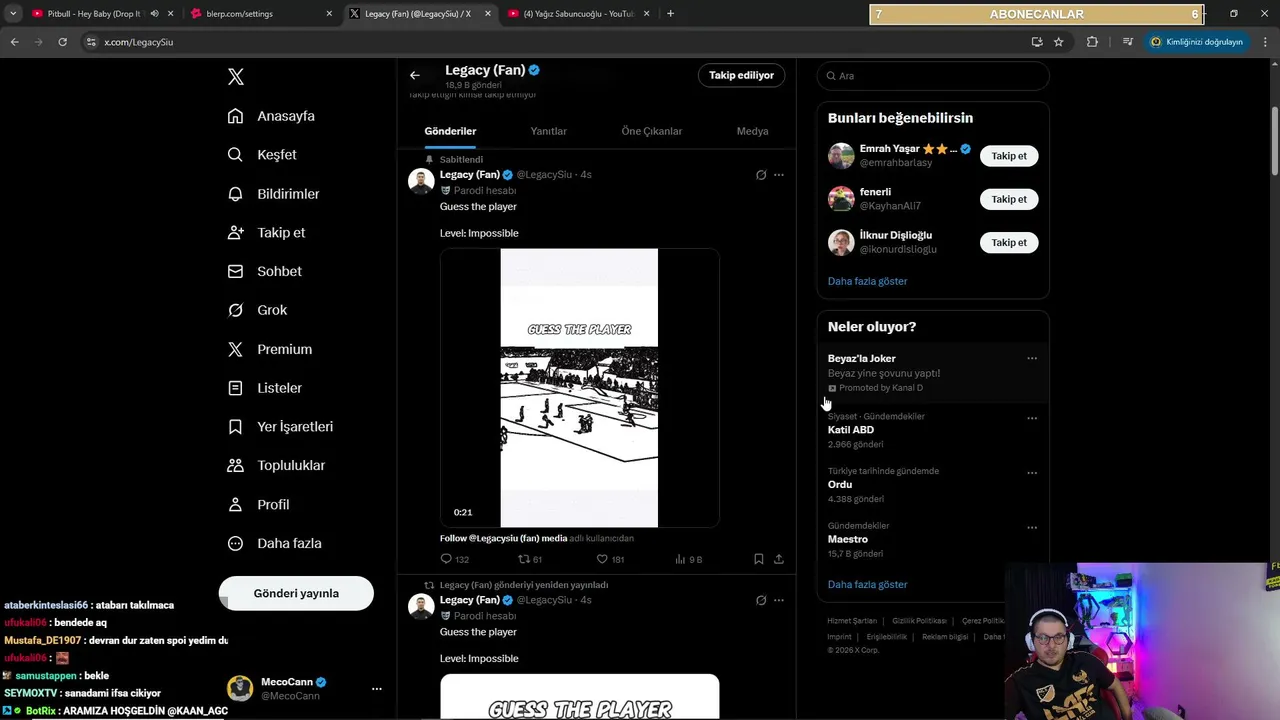Open Grok icon on pinned post
Screen dimensions: 1280x720
761,175
